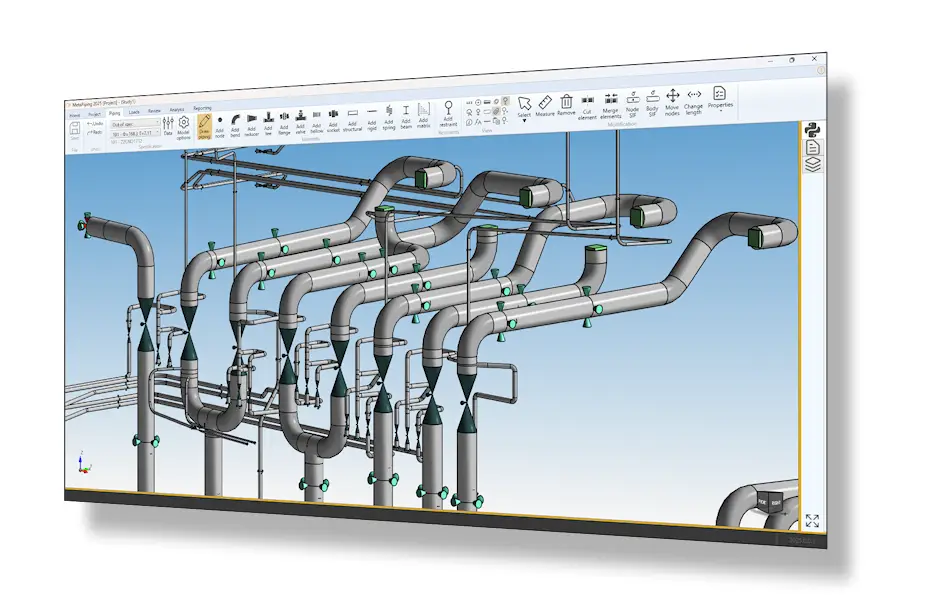Click the Add flange icon
The image size is (950, 600).
point(284,121)
